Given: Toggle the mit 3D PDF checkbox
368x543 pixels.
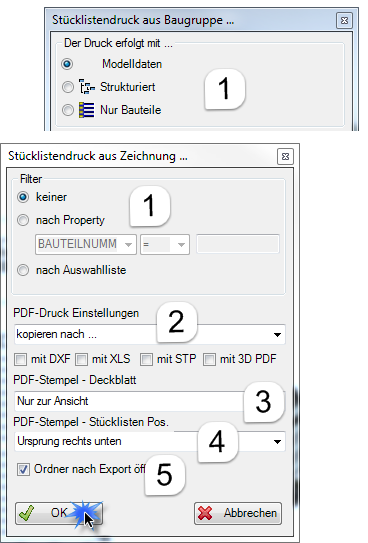Looking at the screenshot, I should pos(209,359).
